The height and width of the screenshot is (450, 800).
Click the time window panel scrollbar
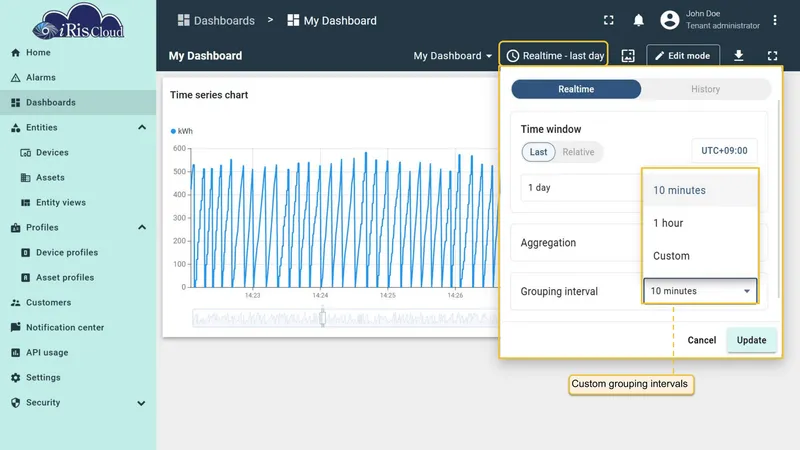click(x=778, y=199)
